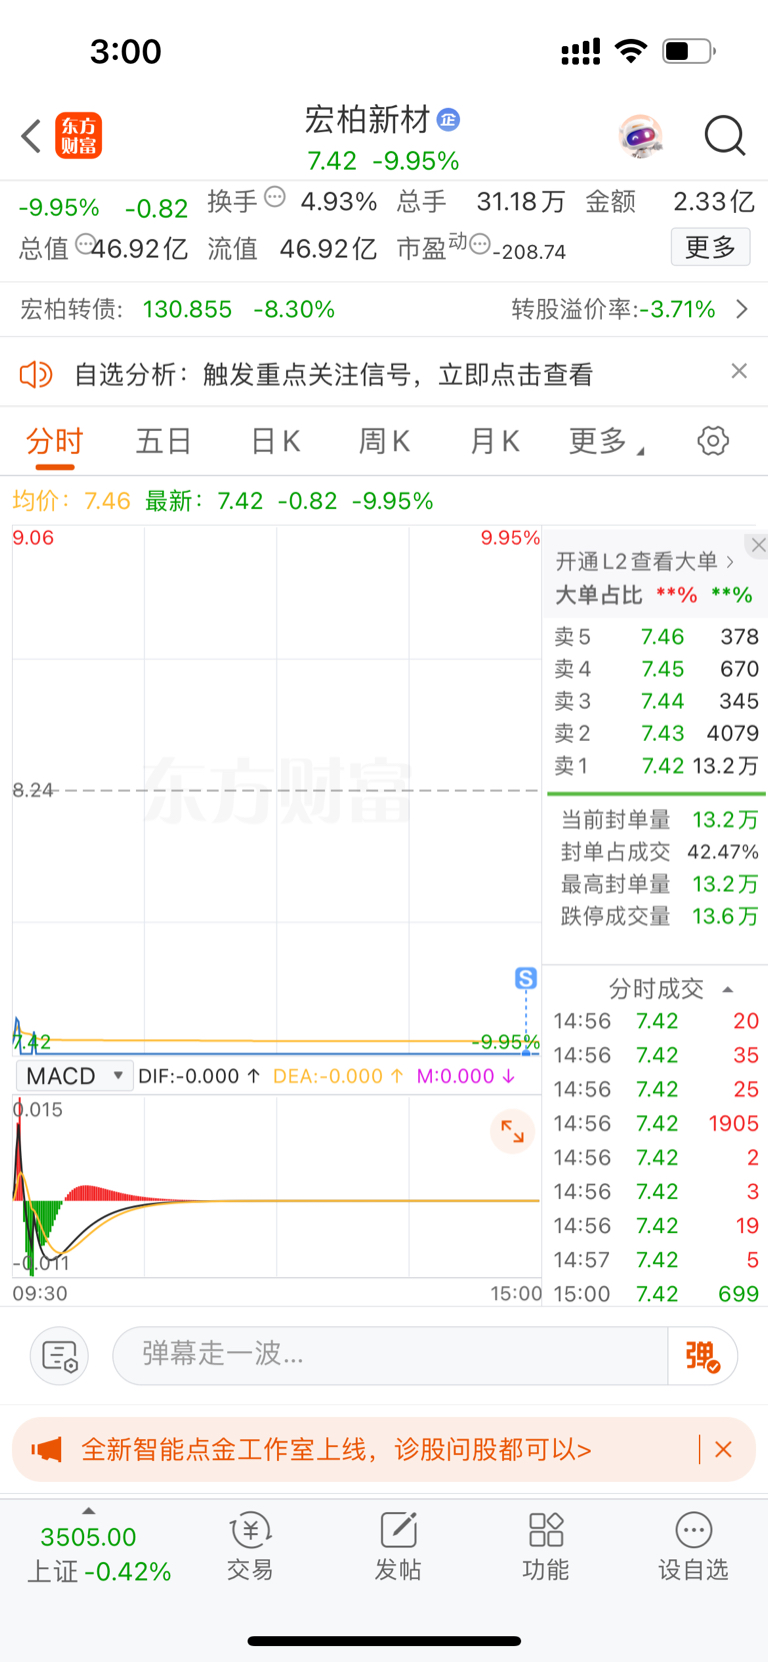Switch to the 周K tab

click(385, 441)
